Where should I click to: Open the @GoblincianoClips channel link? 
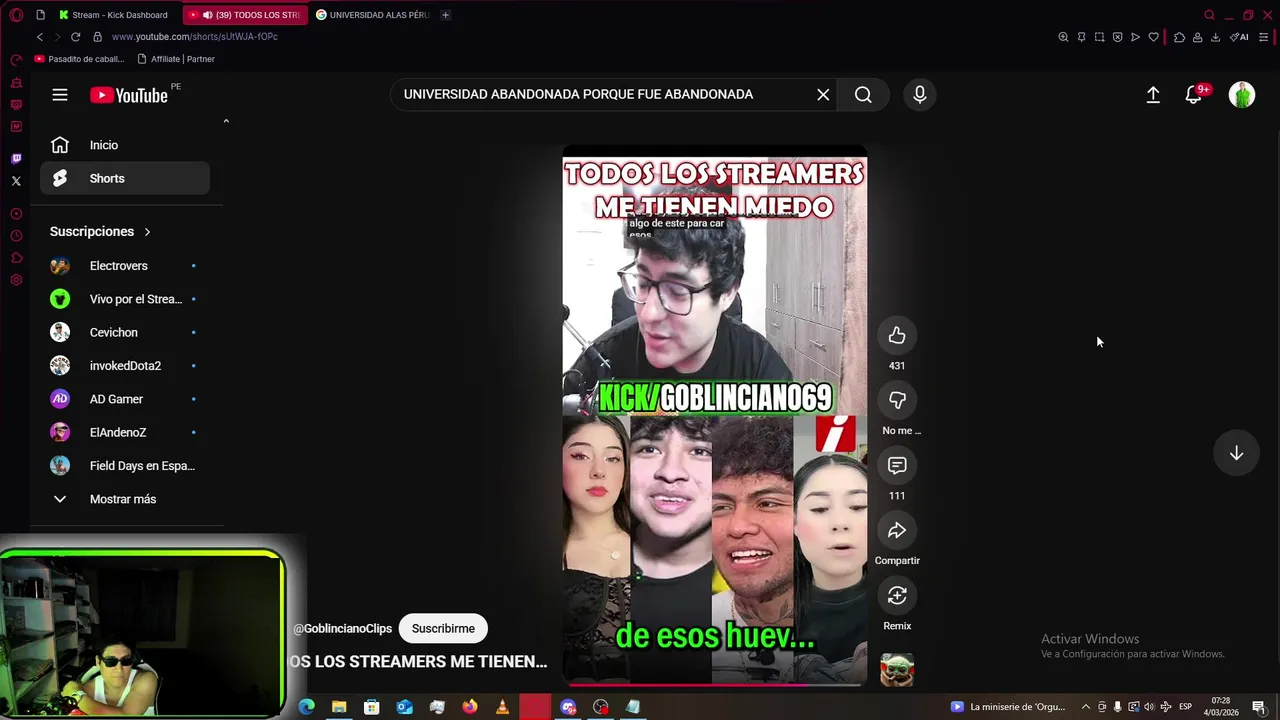click(x=342, y=629)
